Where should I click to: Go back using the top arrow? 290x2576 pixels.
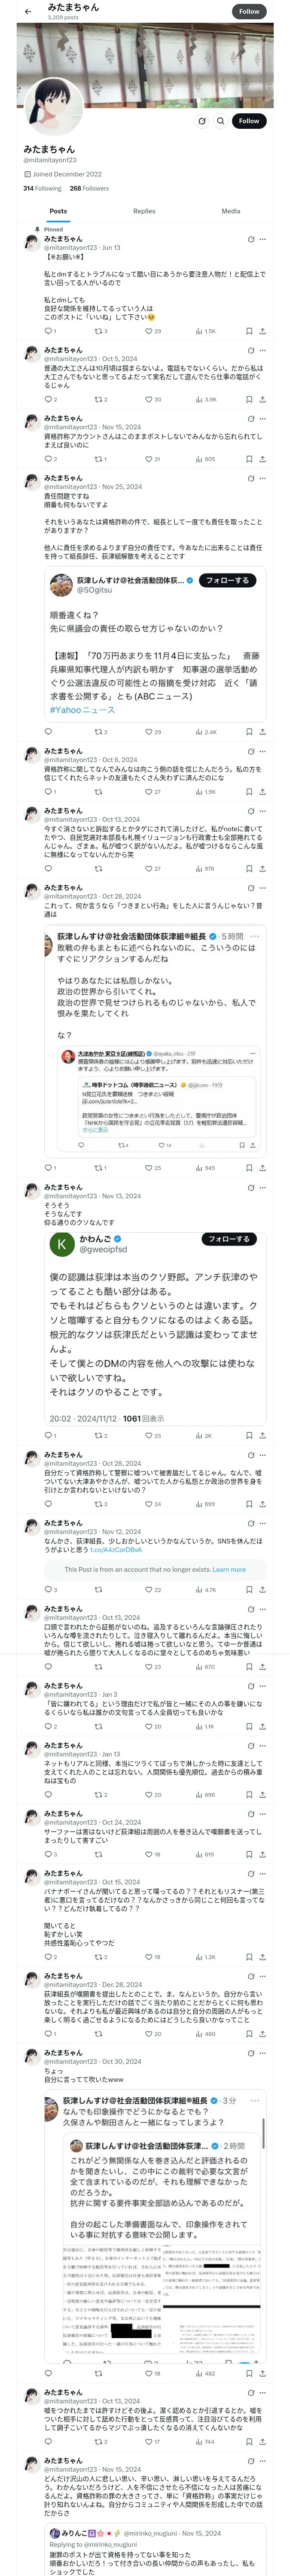[x=28, y=11]
